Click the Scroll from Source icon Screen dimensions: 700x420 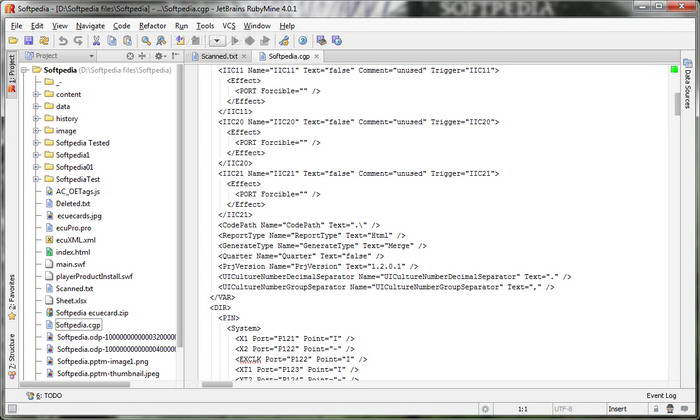130,56
